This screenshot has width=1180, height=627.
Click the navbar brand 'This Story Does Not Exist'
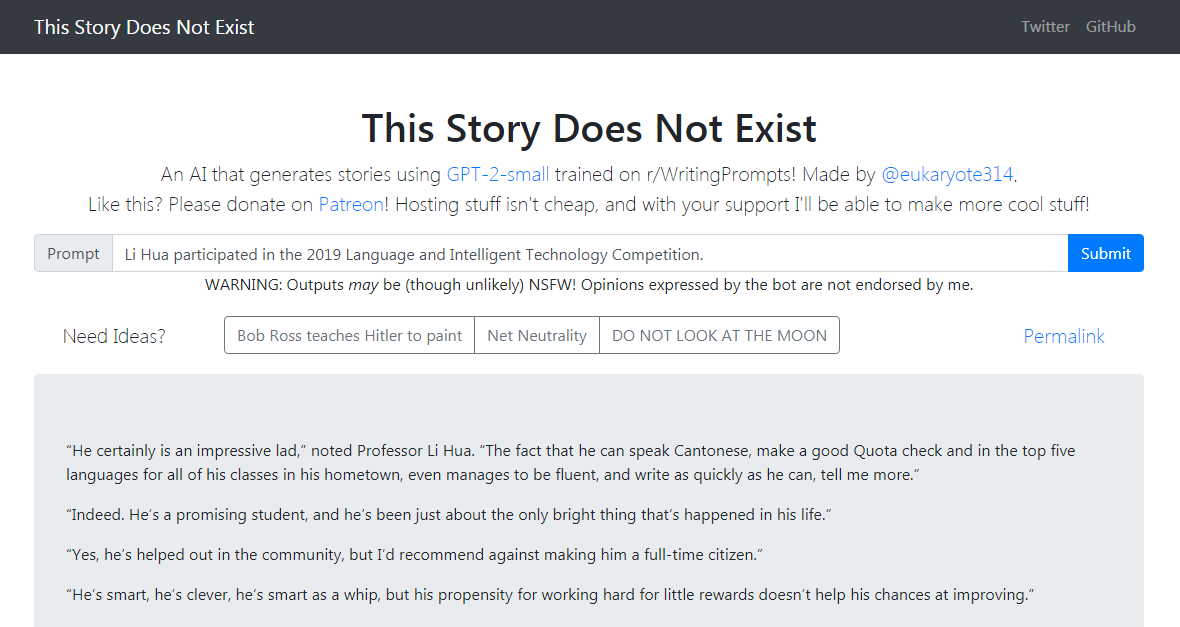coord(144,27)
